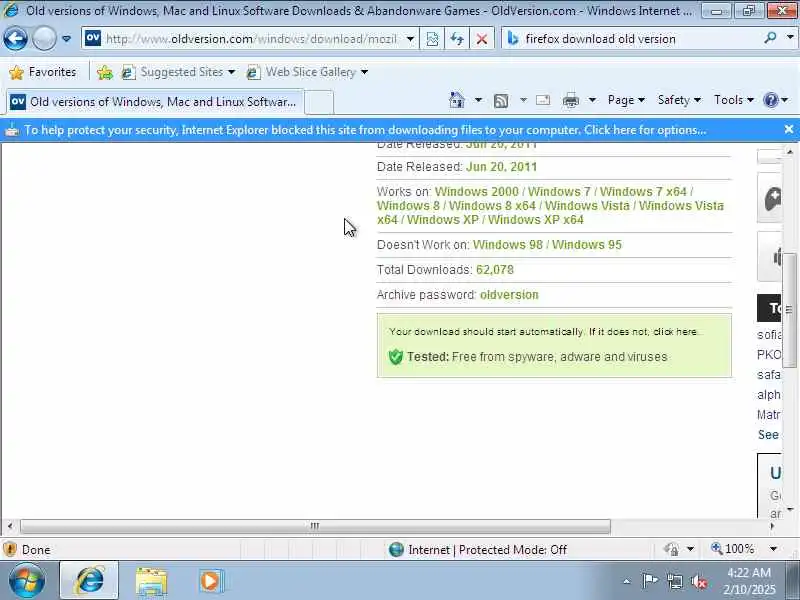
Task: Click the network tray icon
Action: (x=675, y=581)
